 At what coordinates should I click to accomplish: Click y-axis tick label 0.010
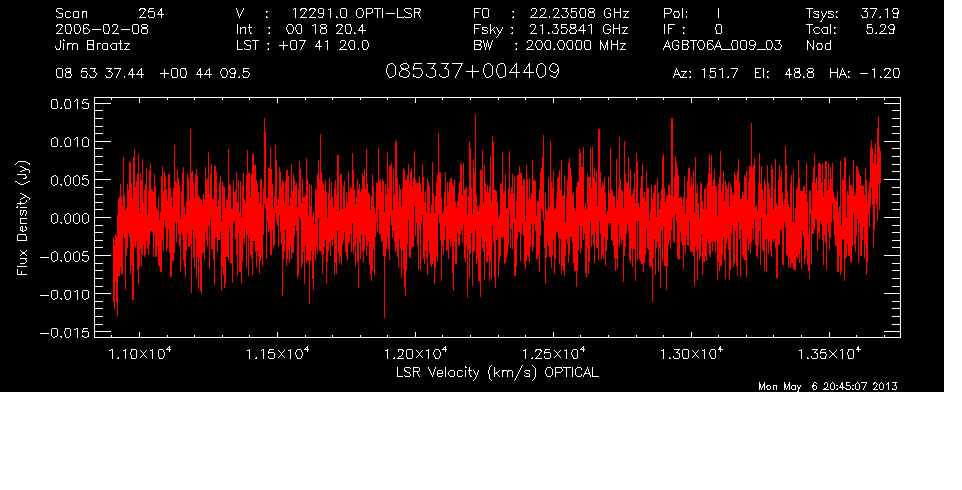pyautogui.click(x=69, y=142)
